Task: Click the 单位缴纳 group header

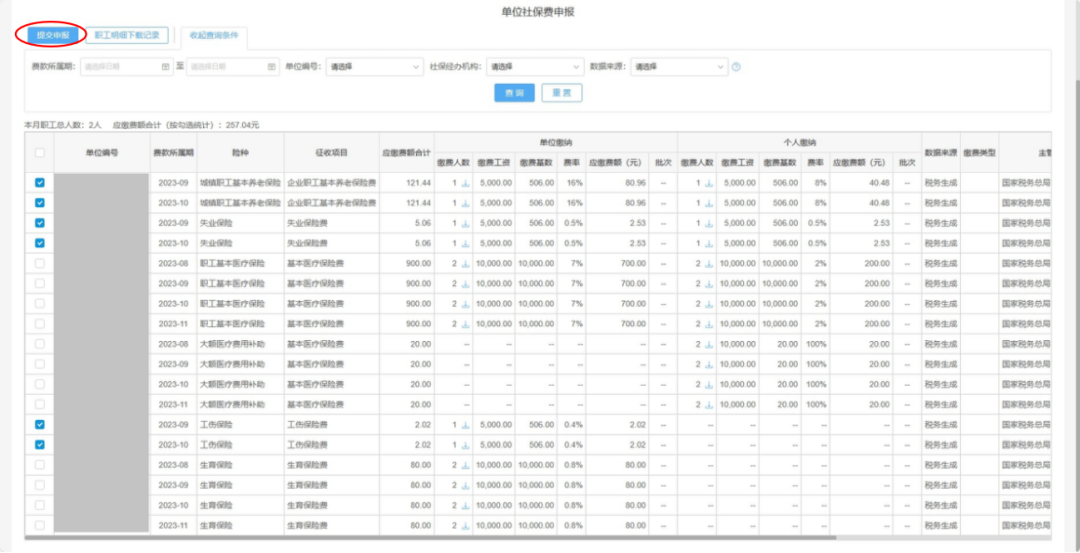Action: coord(556,142)
